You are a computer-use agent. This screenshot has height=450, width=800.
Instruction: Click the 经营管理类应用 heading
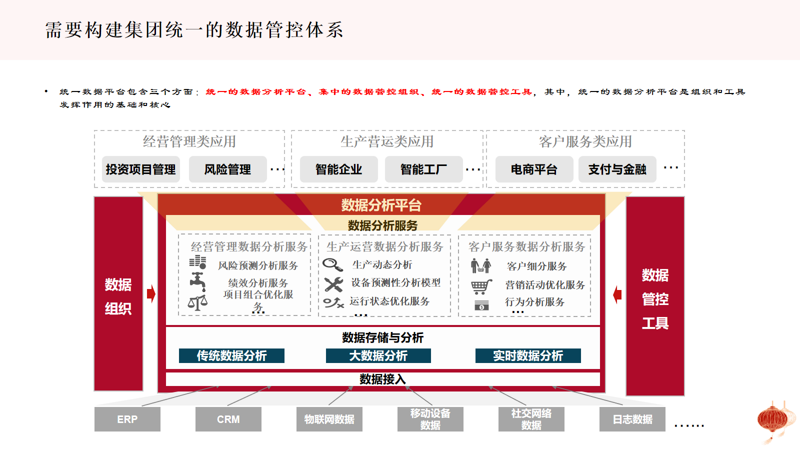pos(189,141)
